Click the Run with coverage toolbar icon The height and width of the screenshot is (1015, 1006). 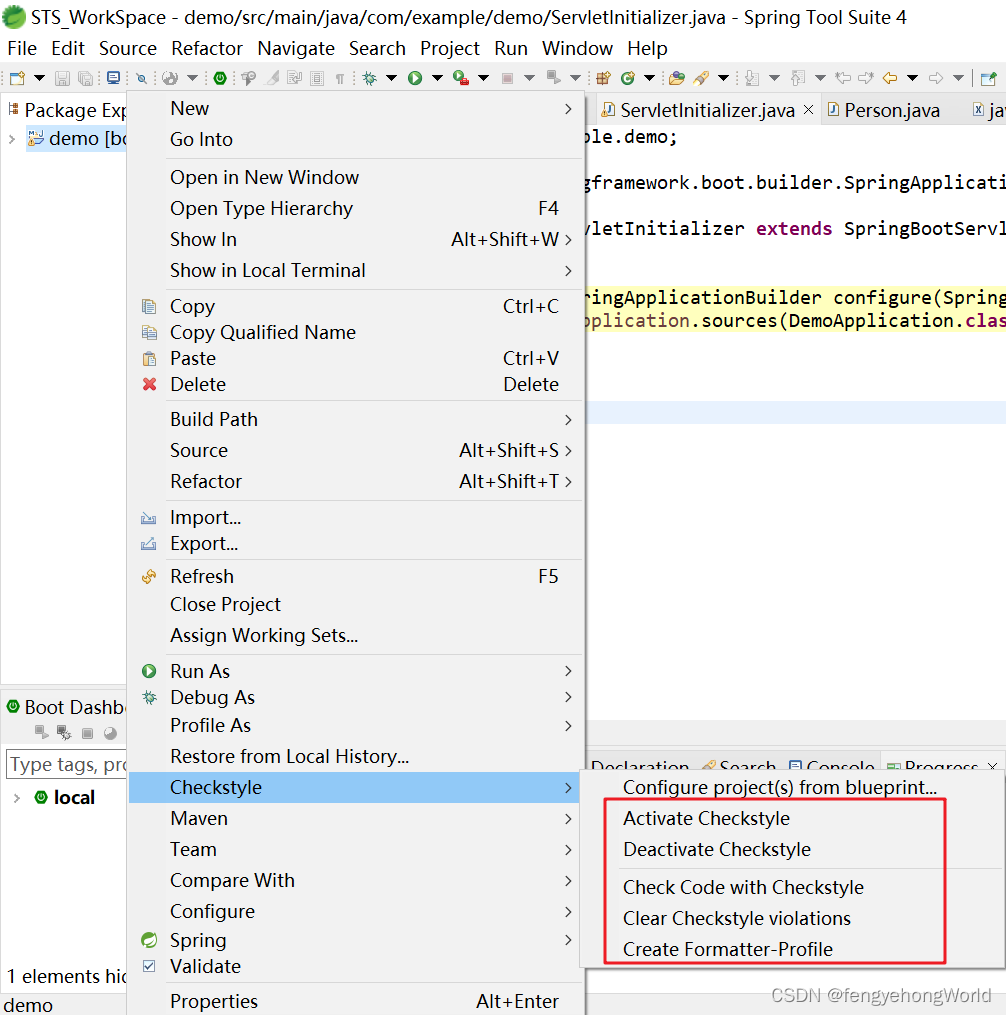click(x=461, y=78)
